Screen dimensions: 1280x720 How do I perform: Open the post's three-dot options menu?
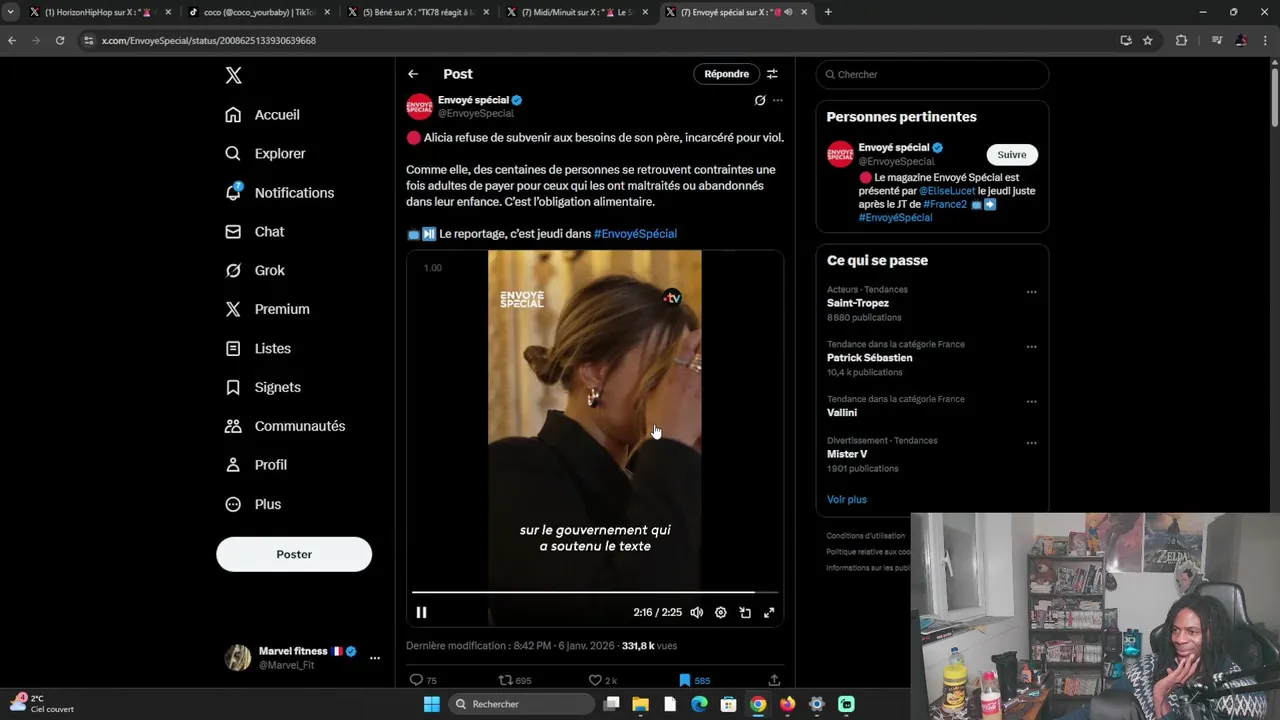coord(778,100)
